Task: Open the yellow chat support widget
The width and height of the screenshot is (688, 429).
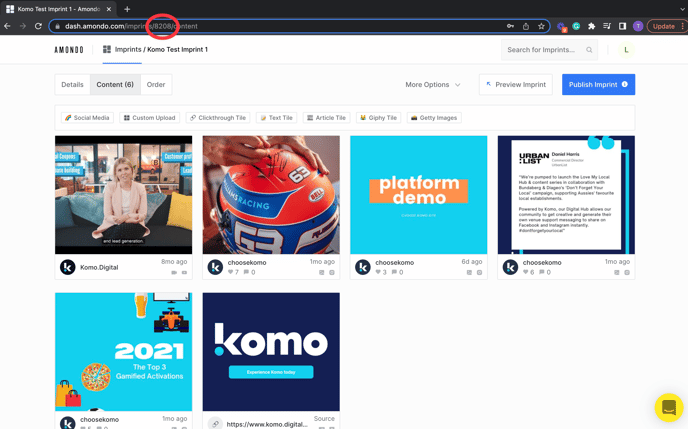Action: coord(669,408)
